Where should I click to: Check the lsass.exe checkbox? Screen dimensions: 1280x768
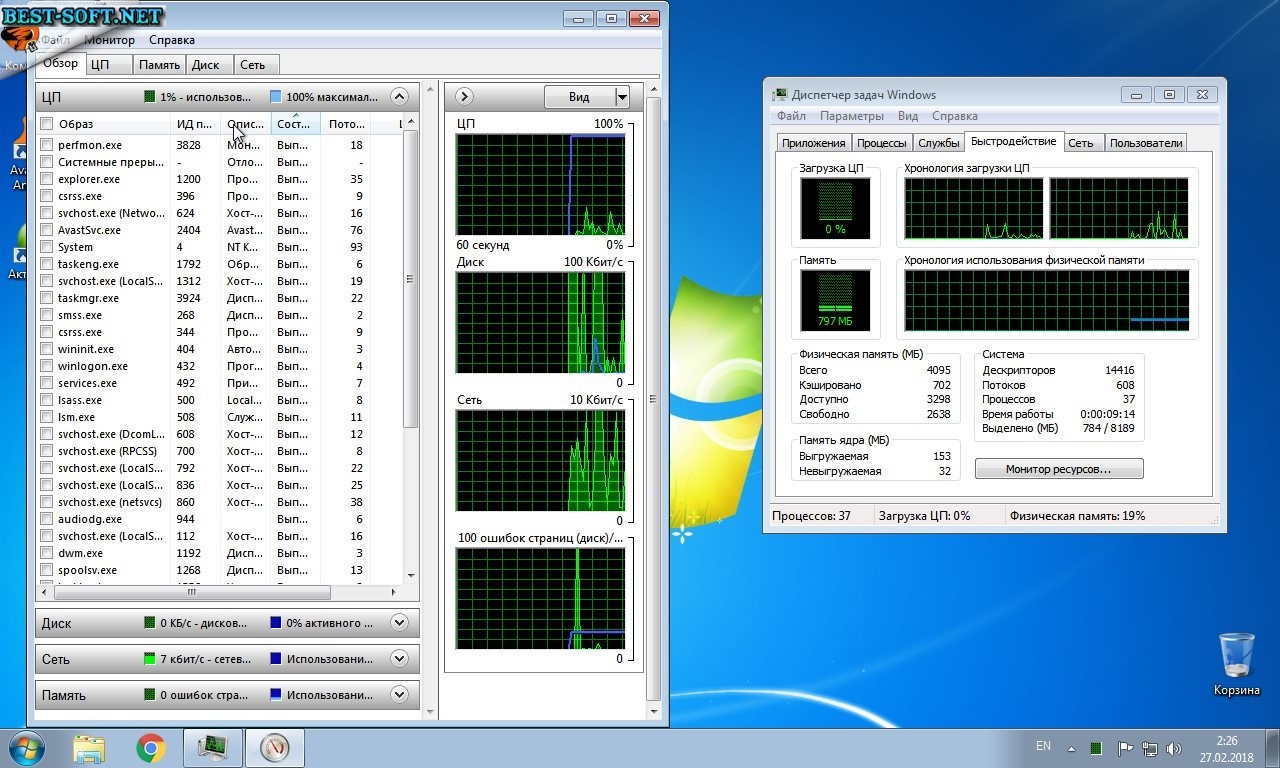tap(47, 400)
